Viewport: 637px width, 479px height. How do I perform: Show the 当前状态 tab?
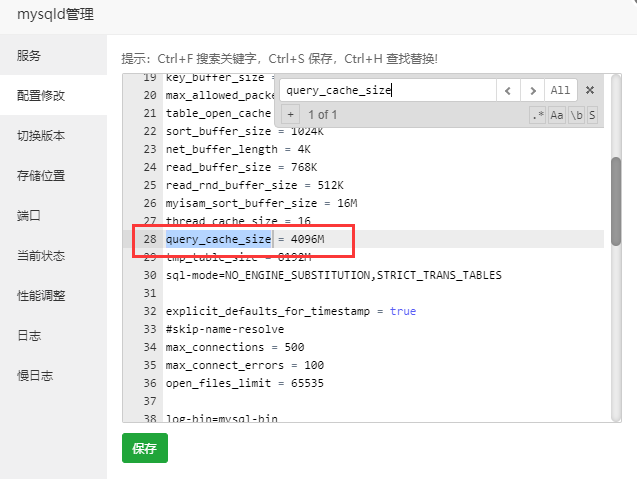(x=53, y=256)
